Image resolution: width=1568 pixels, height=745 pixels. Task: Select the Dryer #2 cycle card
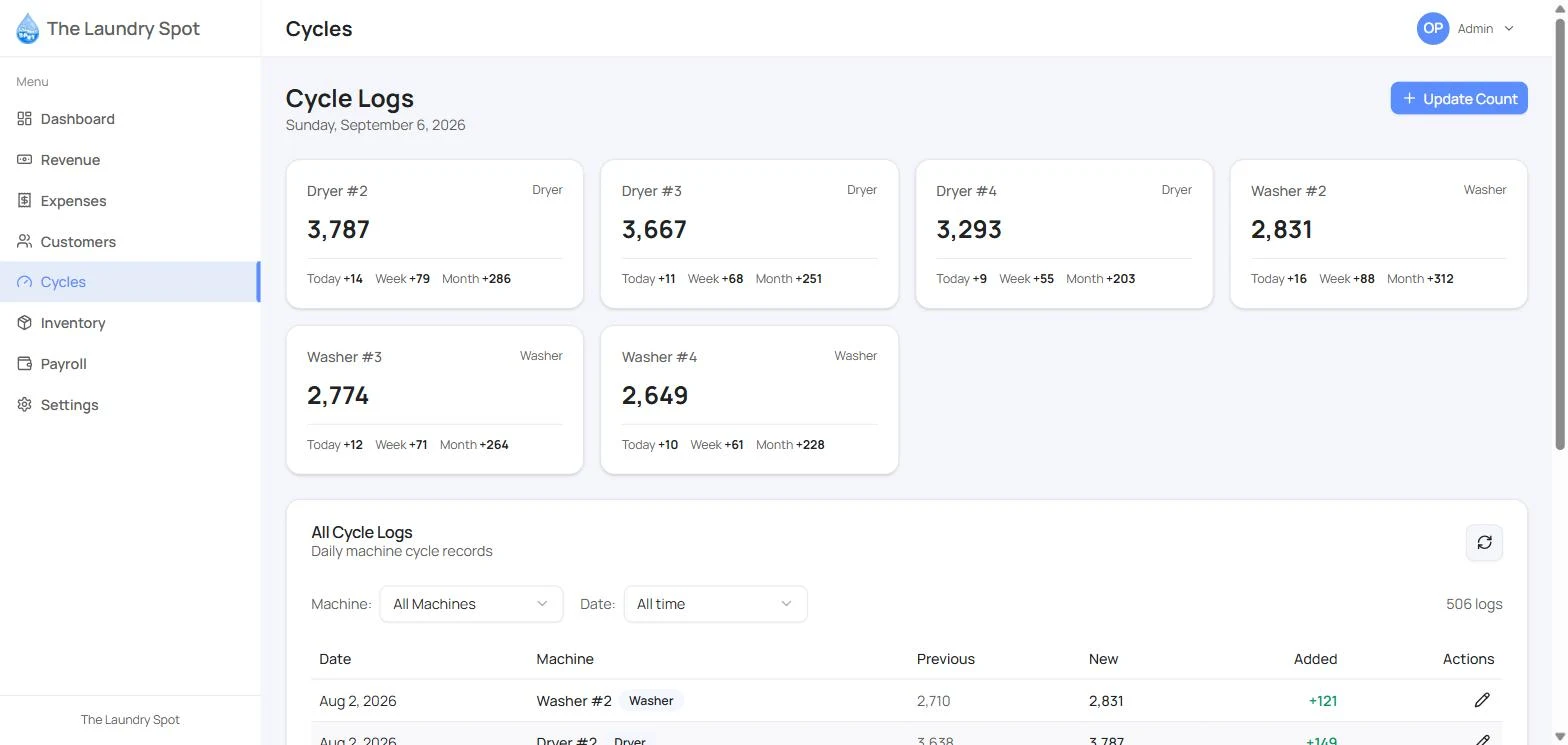click(x=435, y=234)
